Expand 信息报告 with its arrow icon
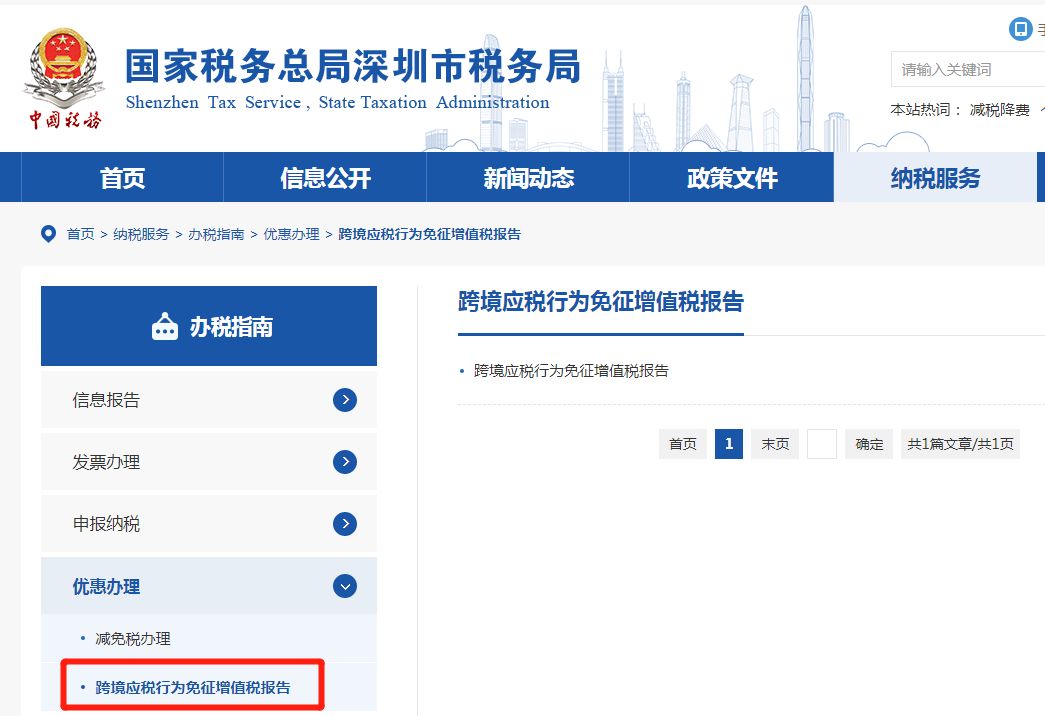Viewport: 1045px width, 716px height. point(344,400)
